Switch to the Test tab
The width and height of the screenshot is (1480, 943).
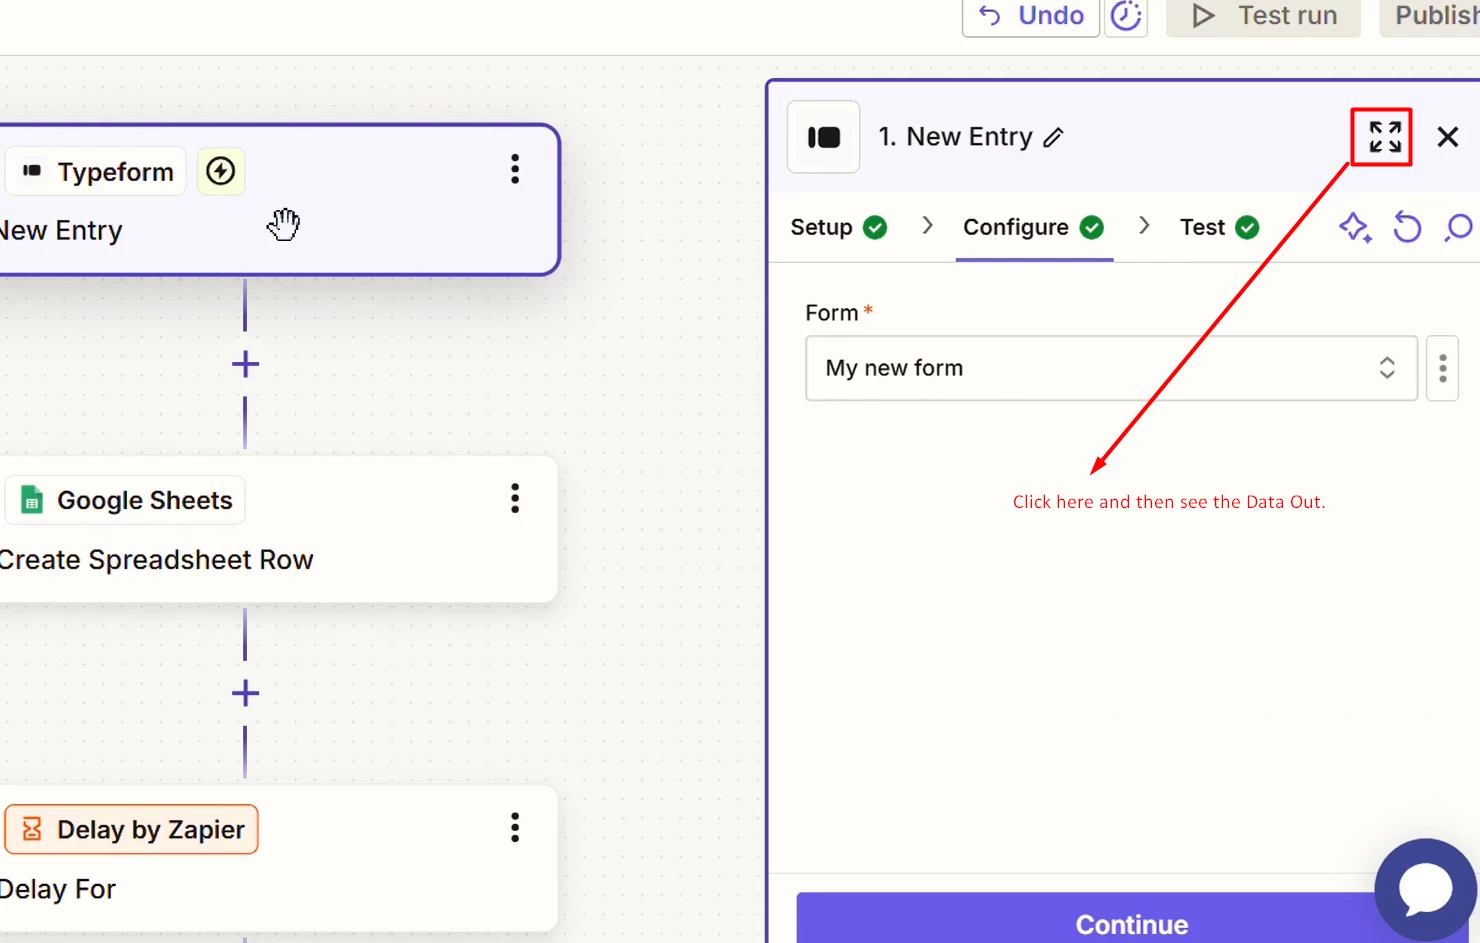[1219, 228]
